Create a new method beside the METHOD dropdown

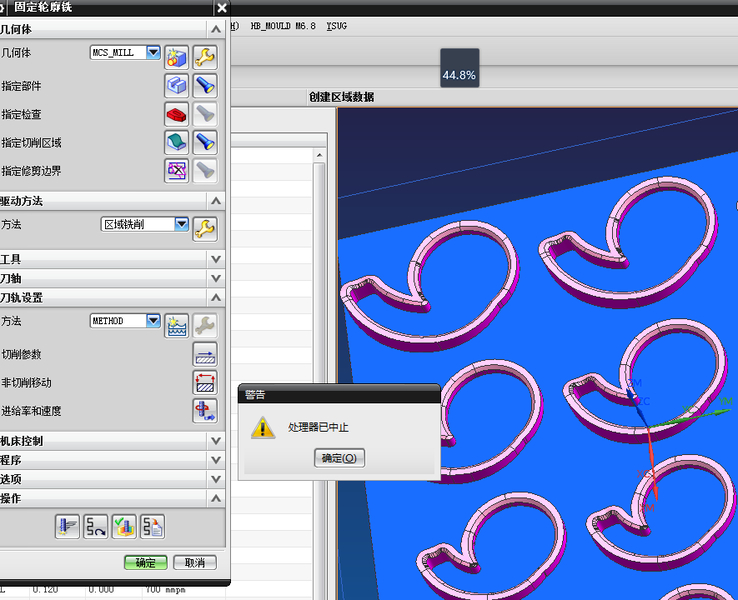(x=176, y=326)
